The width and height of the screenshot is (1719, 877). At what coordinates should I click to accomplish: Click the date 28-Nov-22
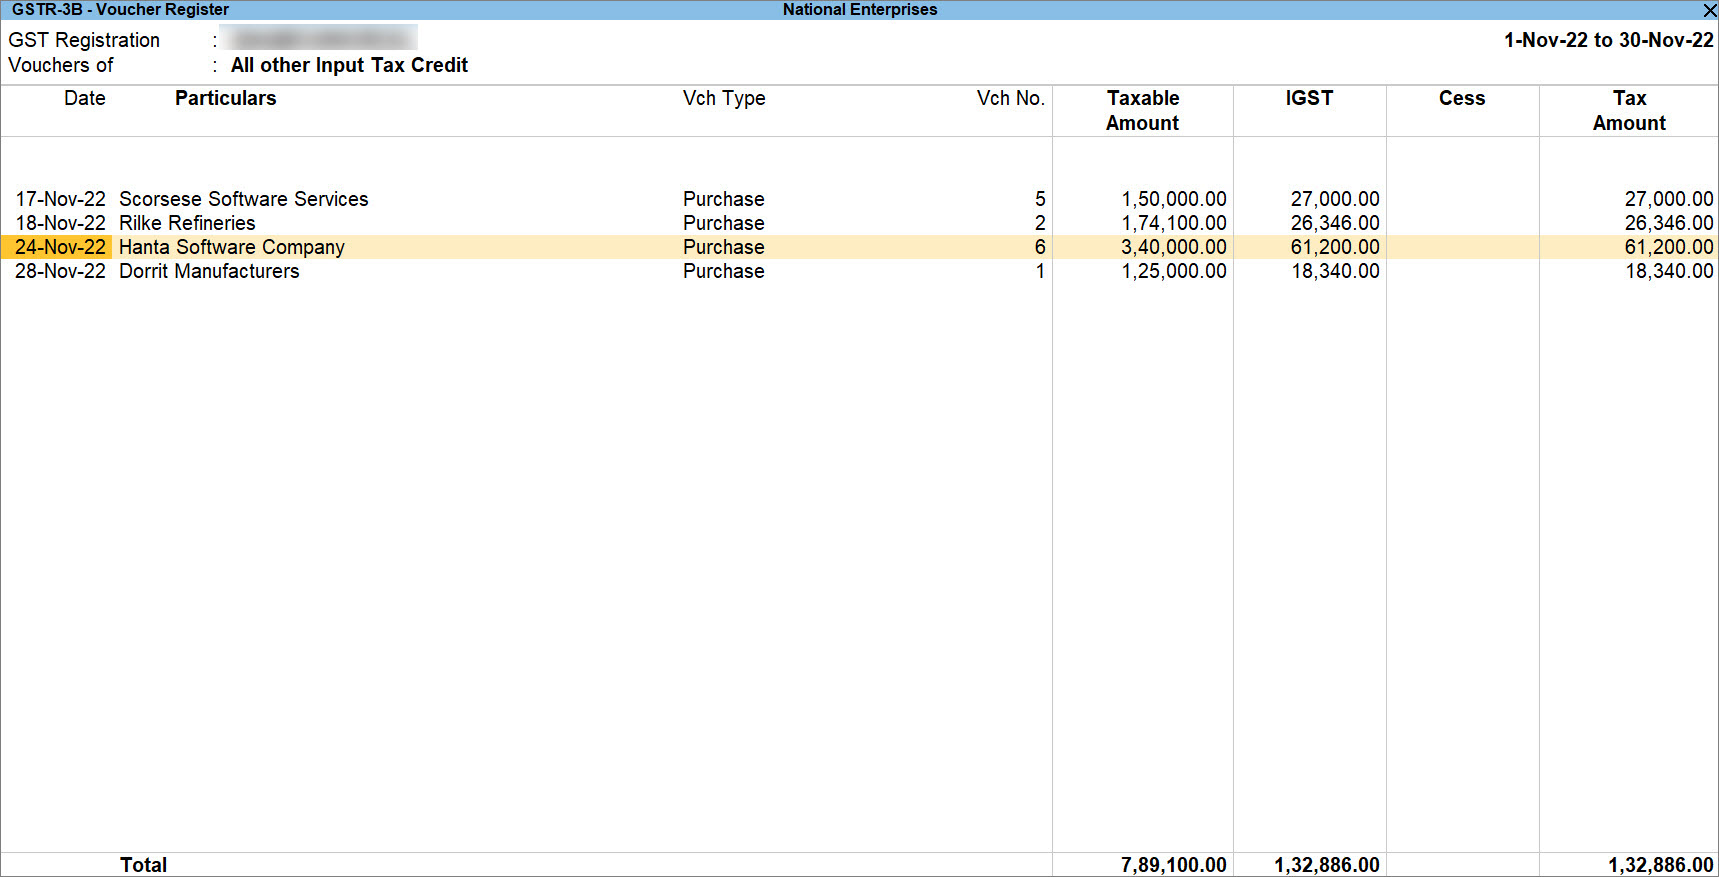(60, 271)
